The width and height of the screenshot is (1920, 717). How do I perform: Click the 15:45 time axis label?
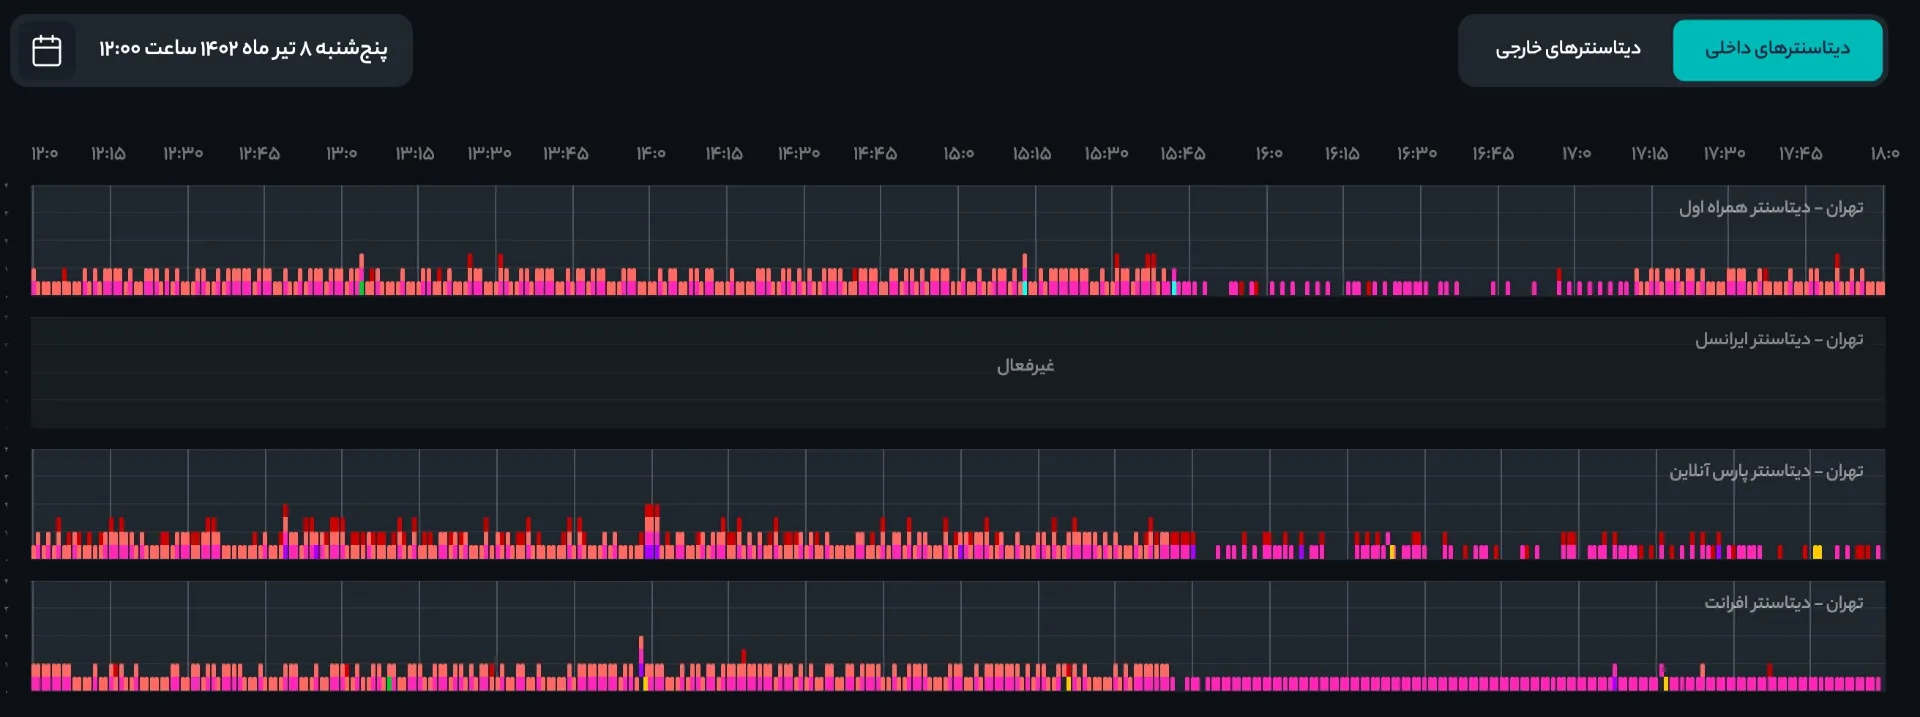click(x=1182, y=154)
